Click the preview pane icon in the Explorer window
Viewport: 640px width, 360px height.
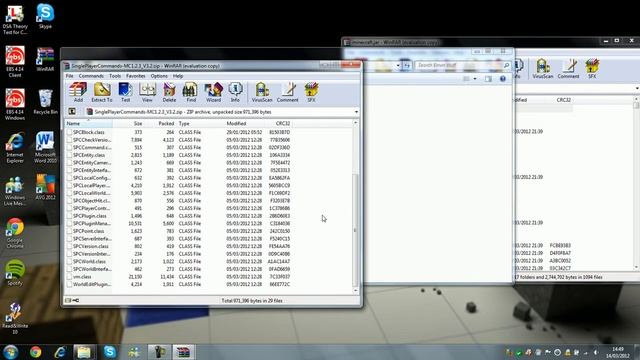pos(488,79)
